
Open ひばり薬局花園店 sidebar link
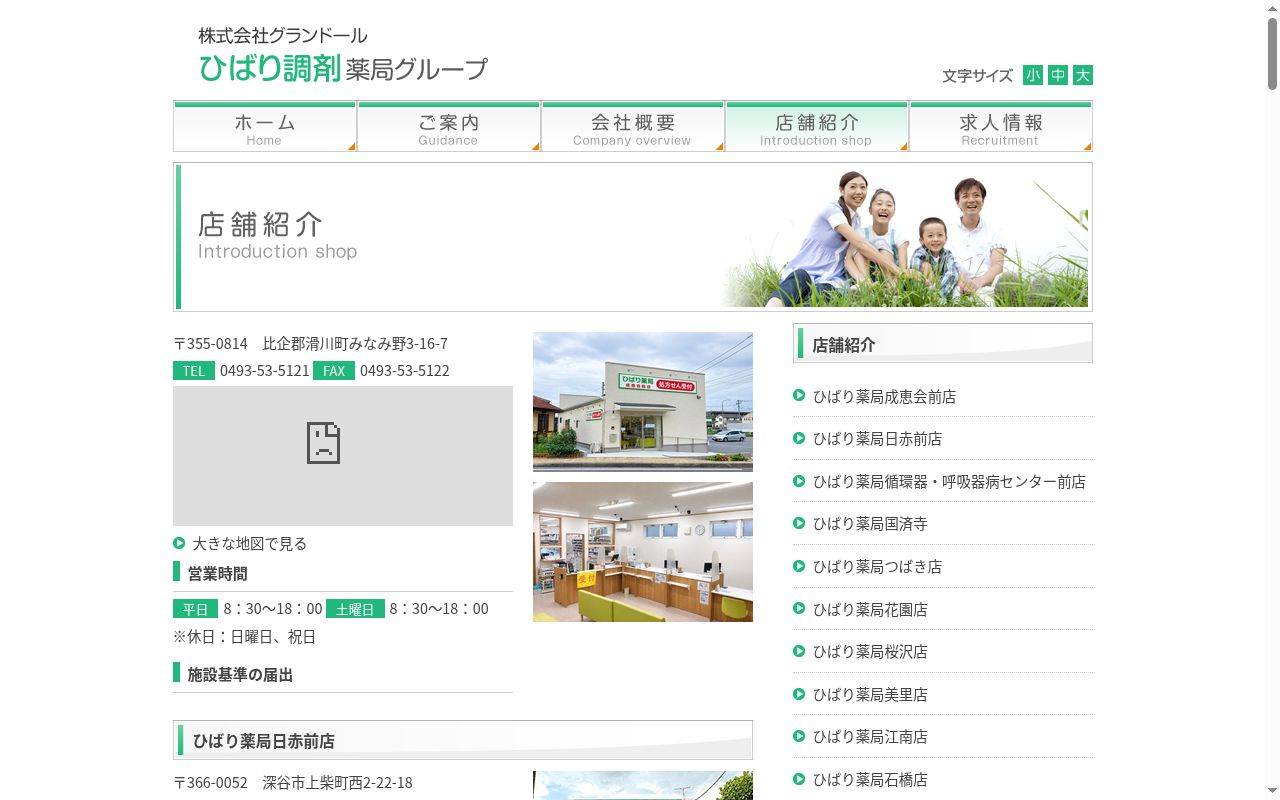click(x=870, y=610)
